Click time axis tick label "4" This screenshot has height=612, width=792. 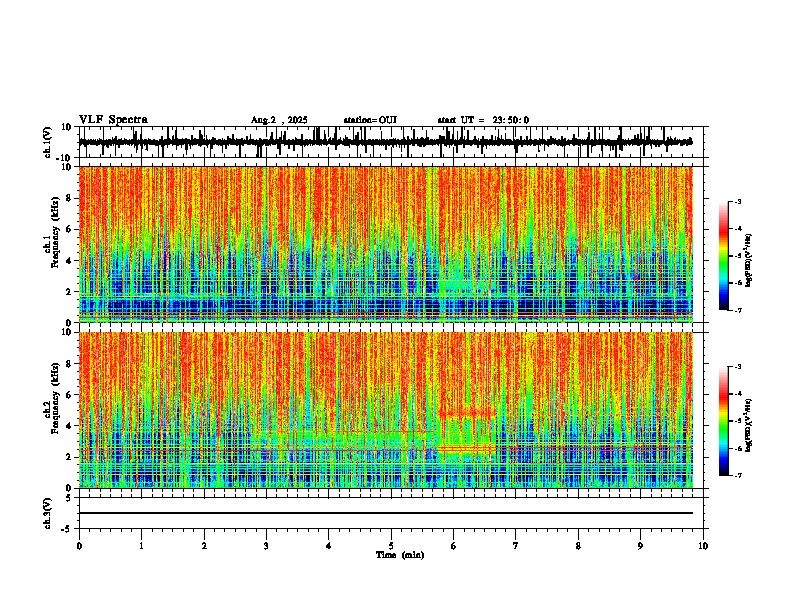point(329,546)
